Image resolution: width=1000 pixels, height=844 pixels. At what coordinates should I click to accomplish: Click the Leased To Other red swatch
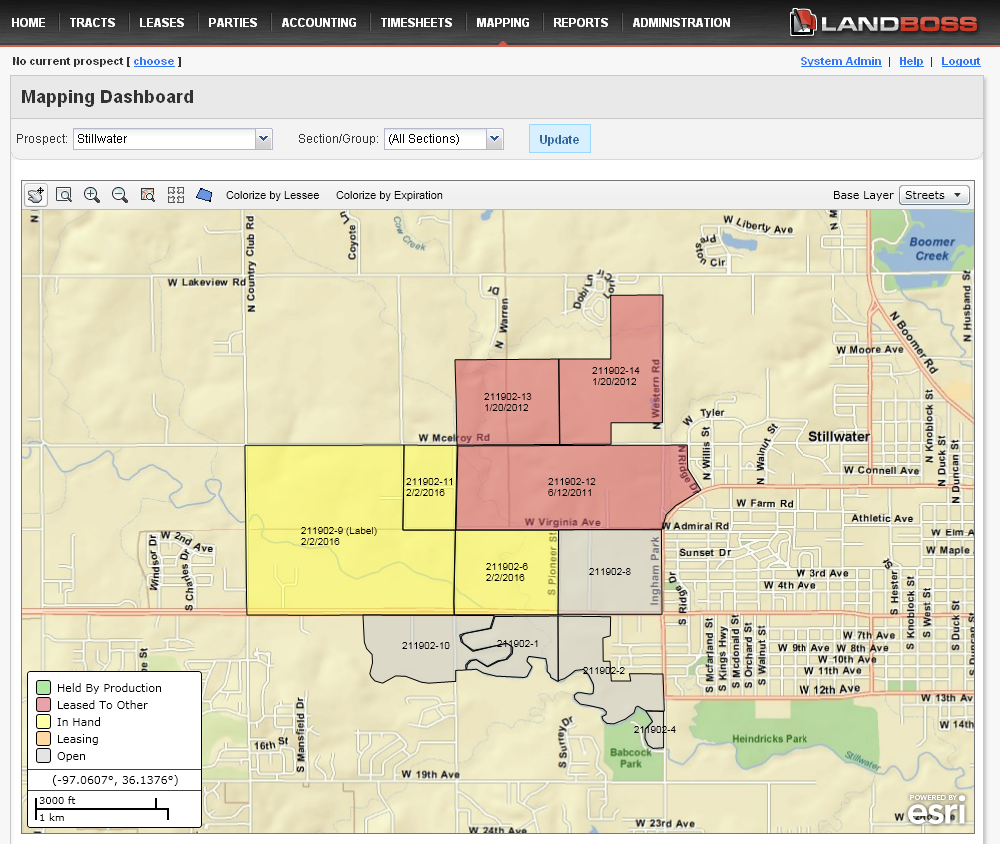tap(43, 705)
